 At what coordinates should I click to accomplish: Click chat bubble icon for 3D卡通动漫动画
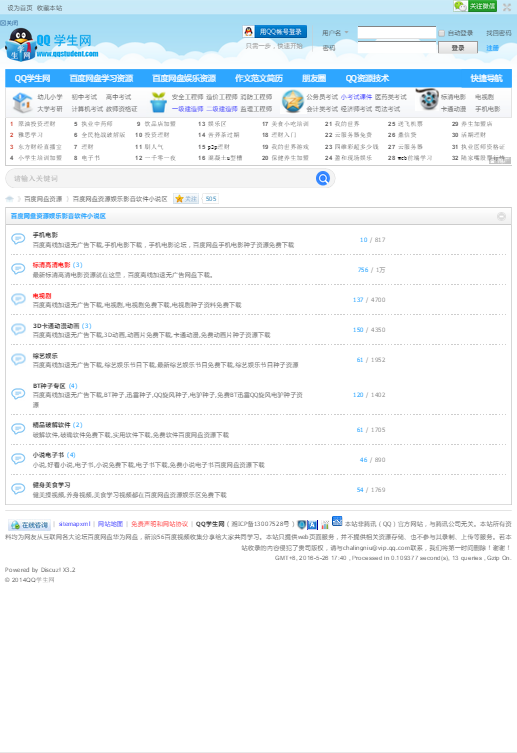[x=18, y=329]
